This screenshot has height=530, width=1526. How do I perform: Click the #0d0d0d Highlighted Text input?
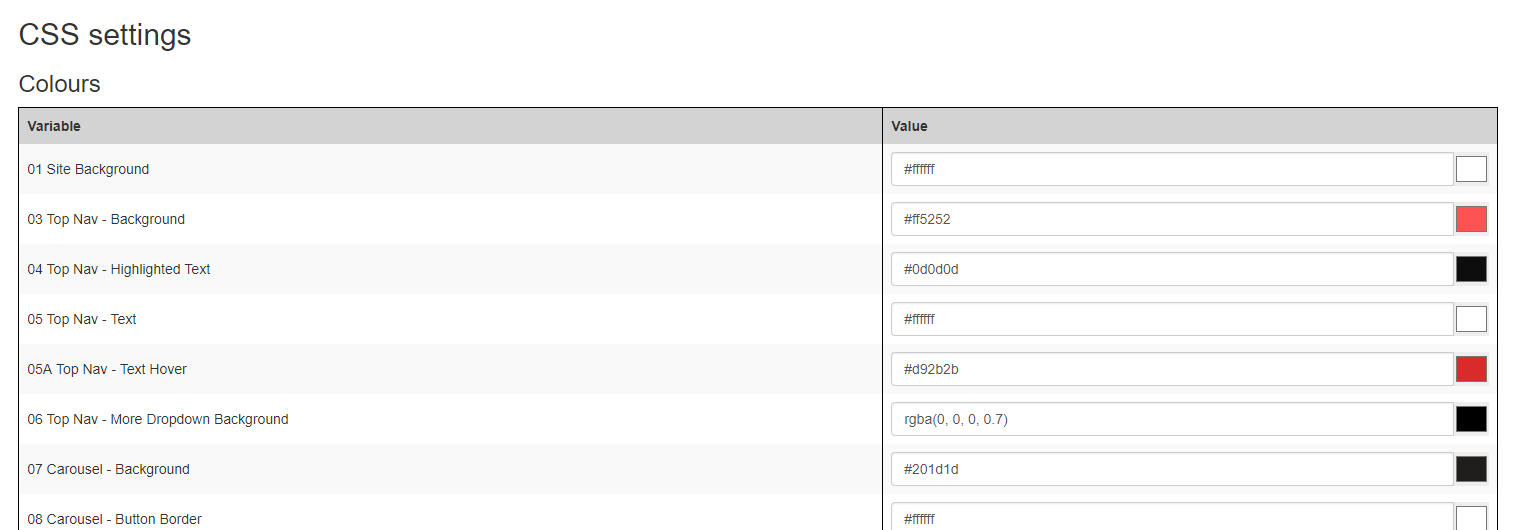tap(1172, 269)
